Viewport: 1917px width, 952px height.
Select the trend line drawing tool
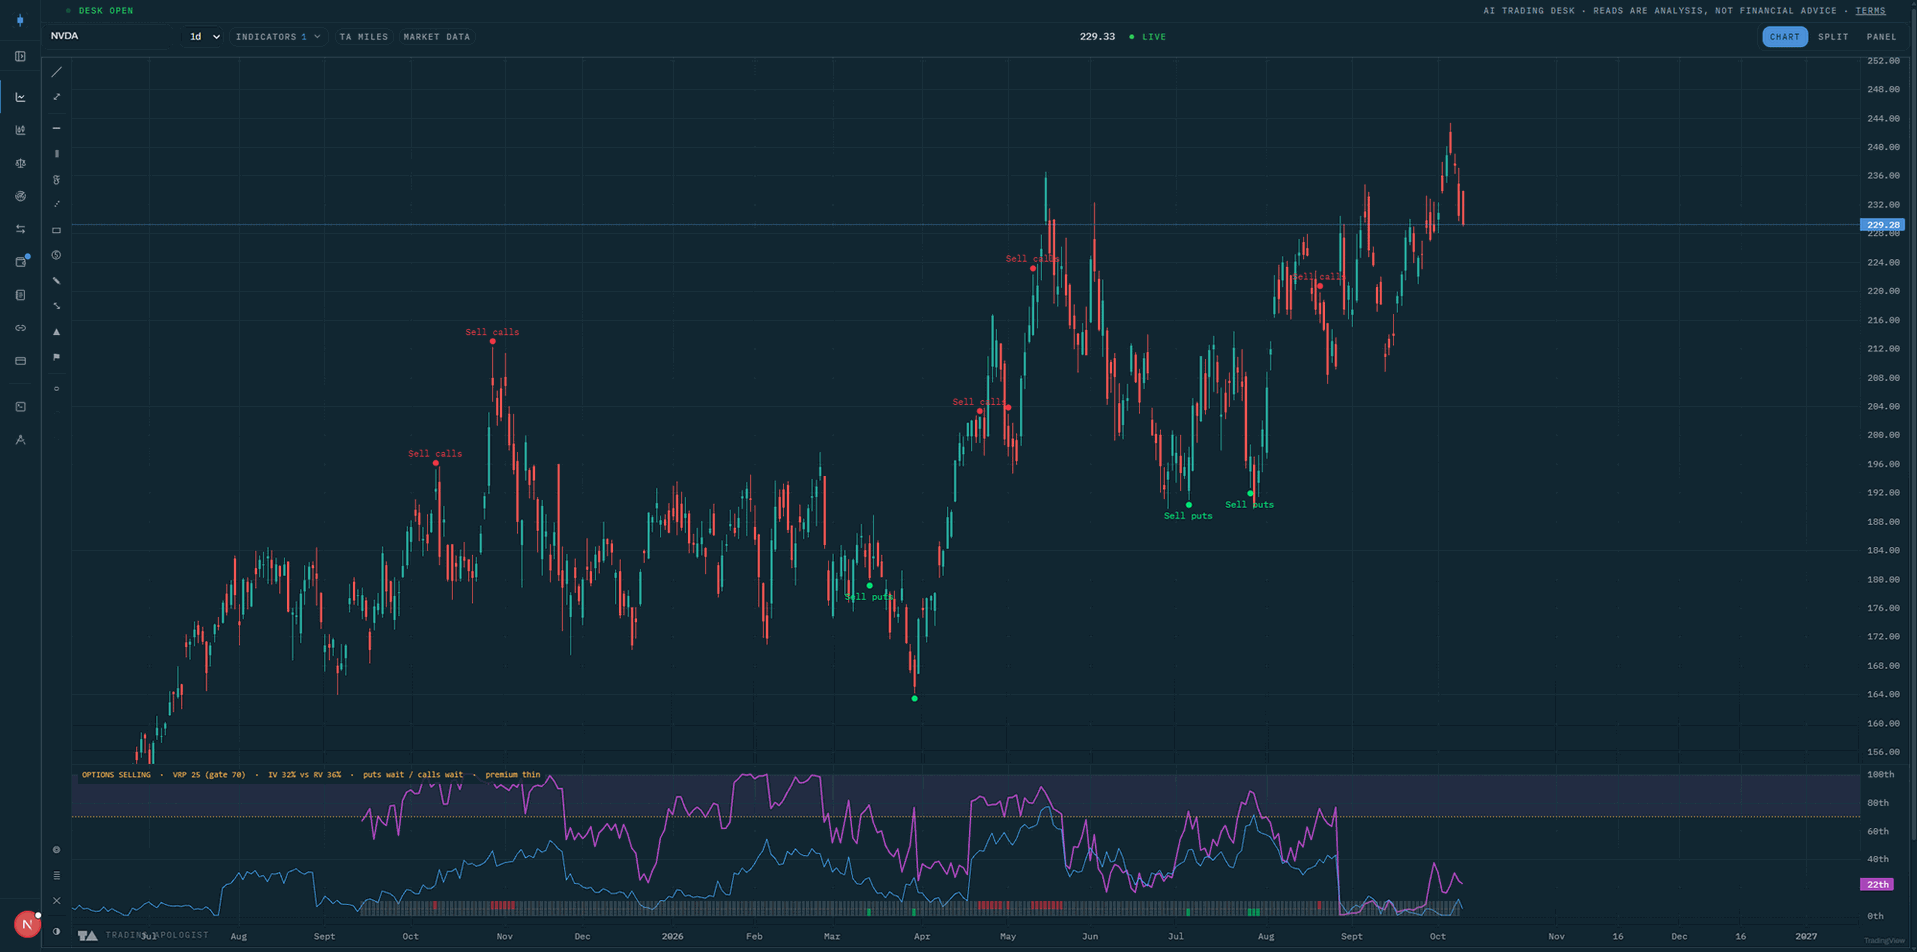point(56,72)
